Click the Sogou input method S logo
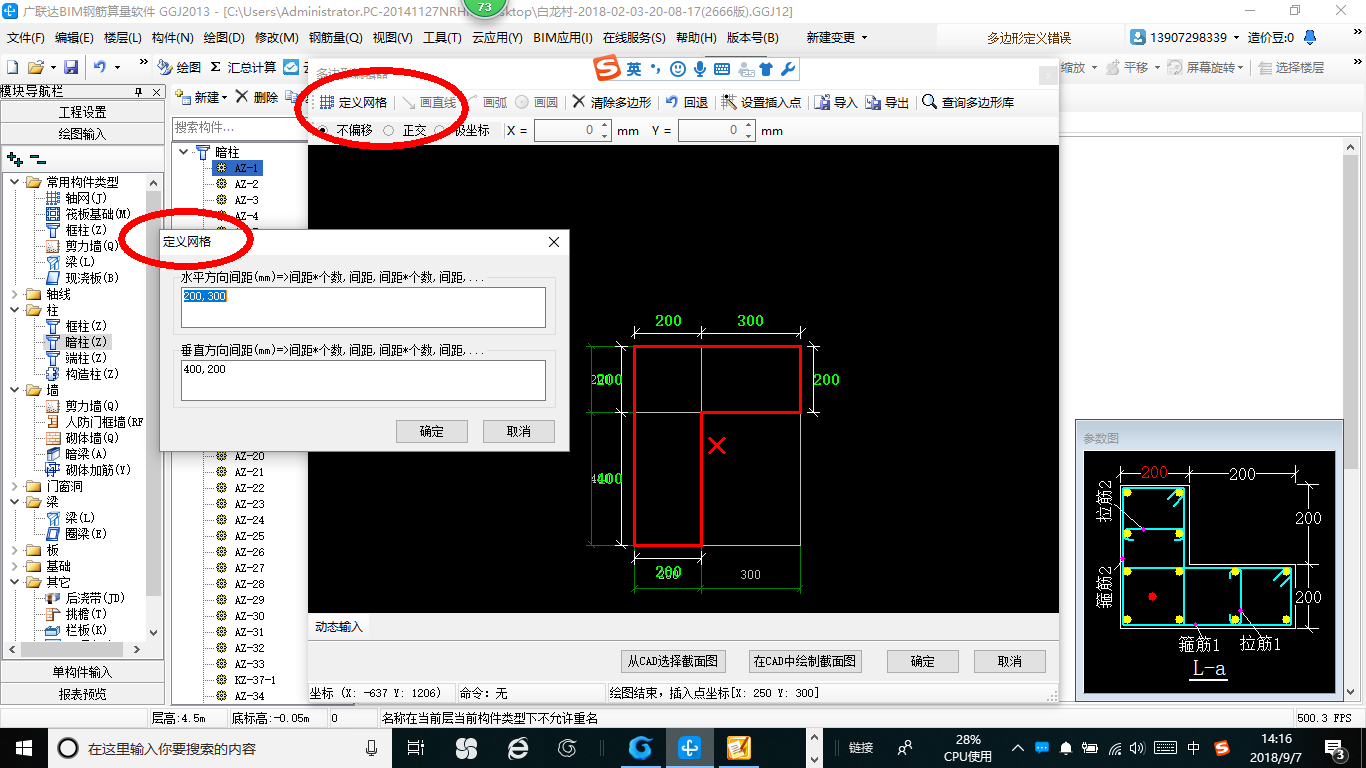1366x768 pixels. tap(607, 69)
